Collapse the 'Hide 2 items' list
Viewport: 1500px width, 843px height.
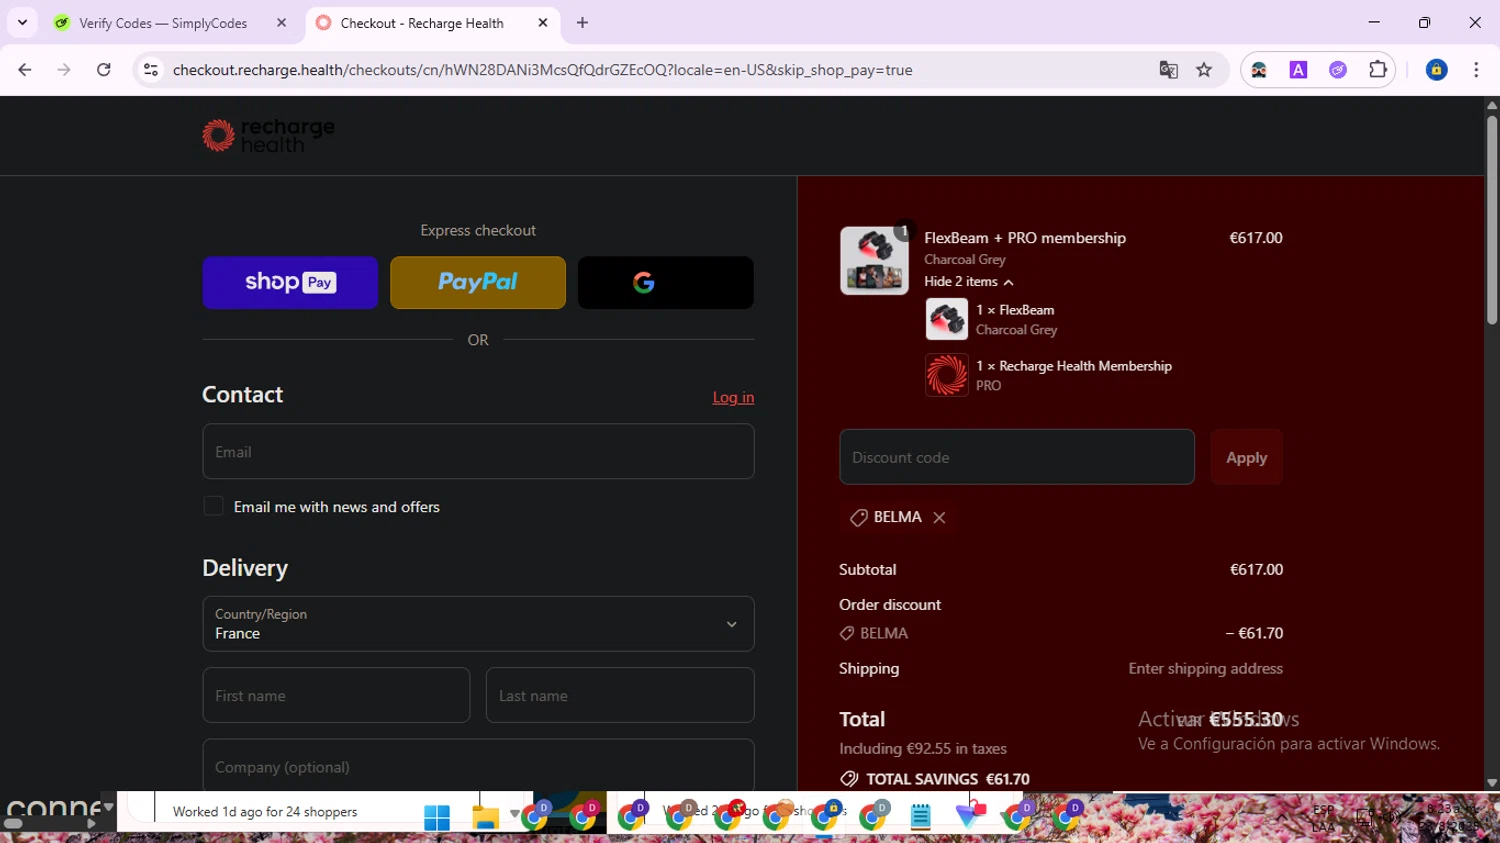(x=969, y=282)
